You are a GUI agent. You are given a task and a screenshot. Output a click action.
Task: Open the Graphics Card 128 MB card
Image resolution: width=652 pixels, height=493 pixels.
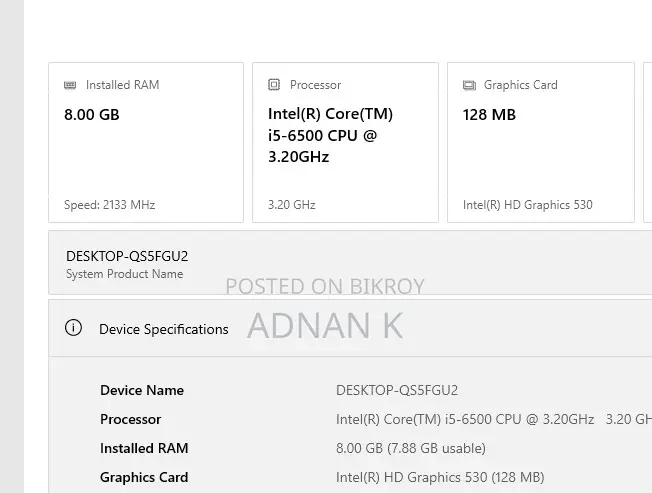pos(541,143)
